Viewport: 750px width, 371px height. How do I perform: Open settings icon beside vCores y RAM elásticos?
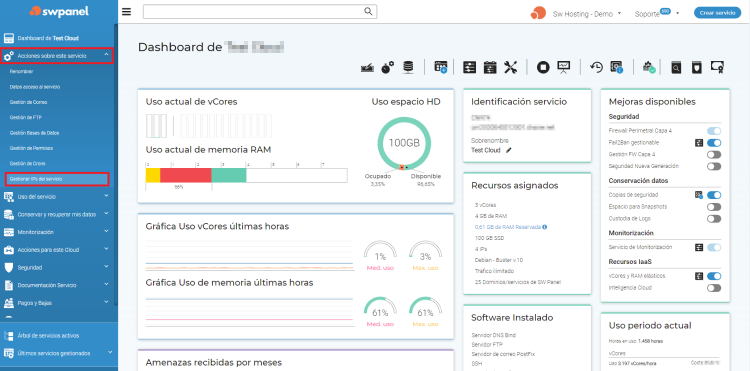coord(698,276)
